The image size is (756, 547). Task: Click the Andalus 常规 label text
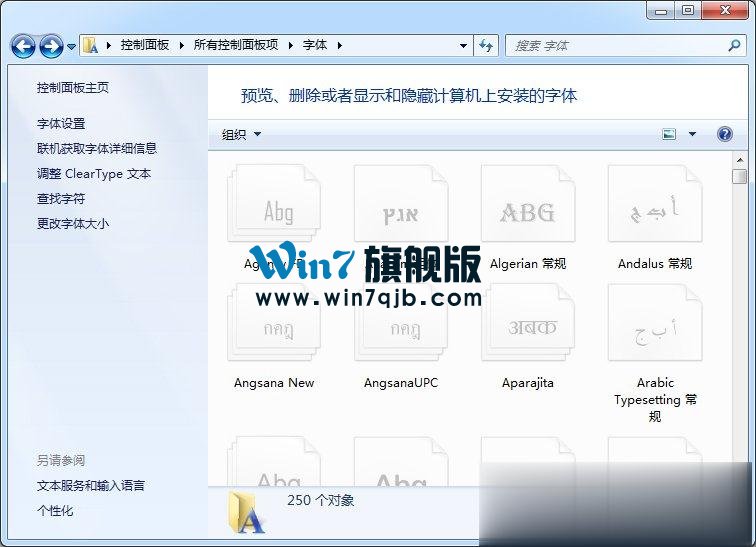[655, 264]
